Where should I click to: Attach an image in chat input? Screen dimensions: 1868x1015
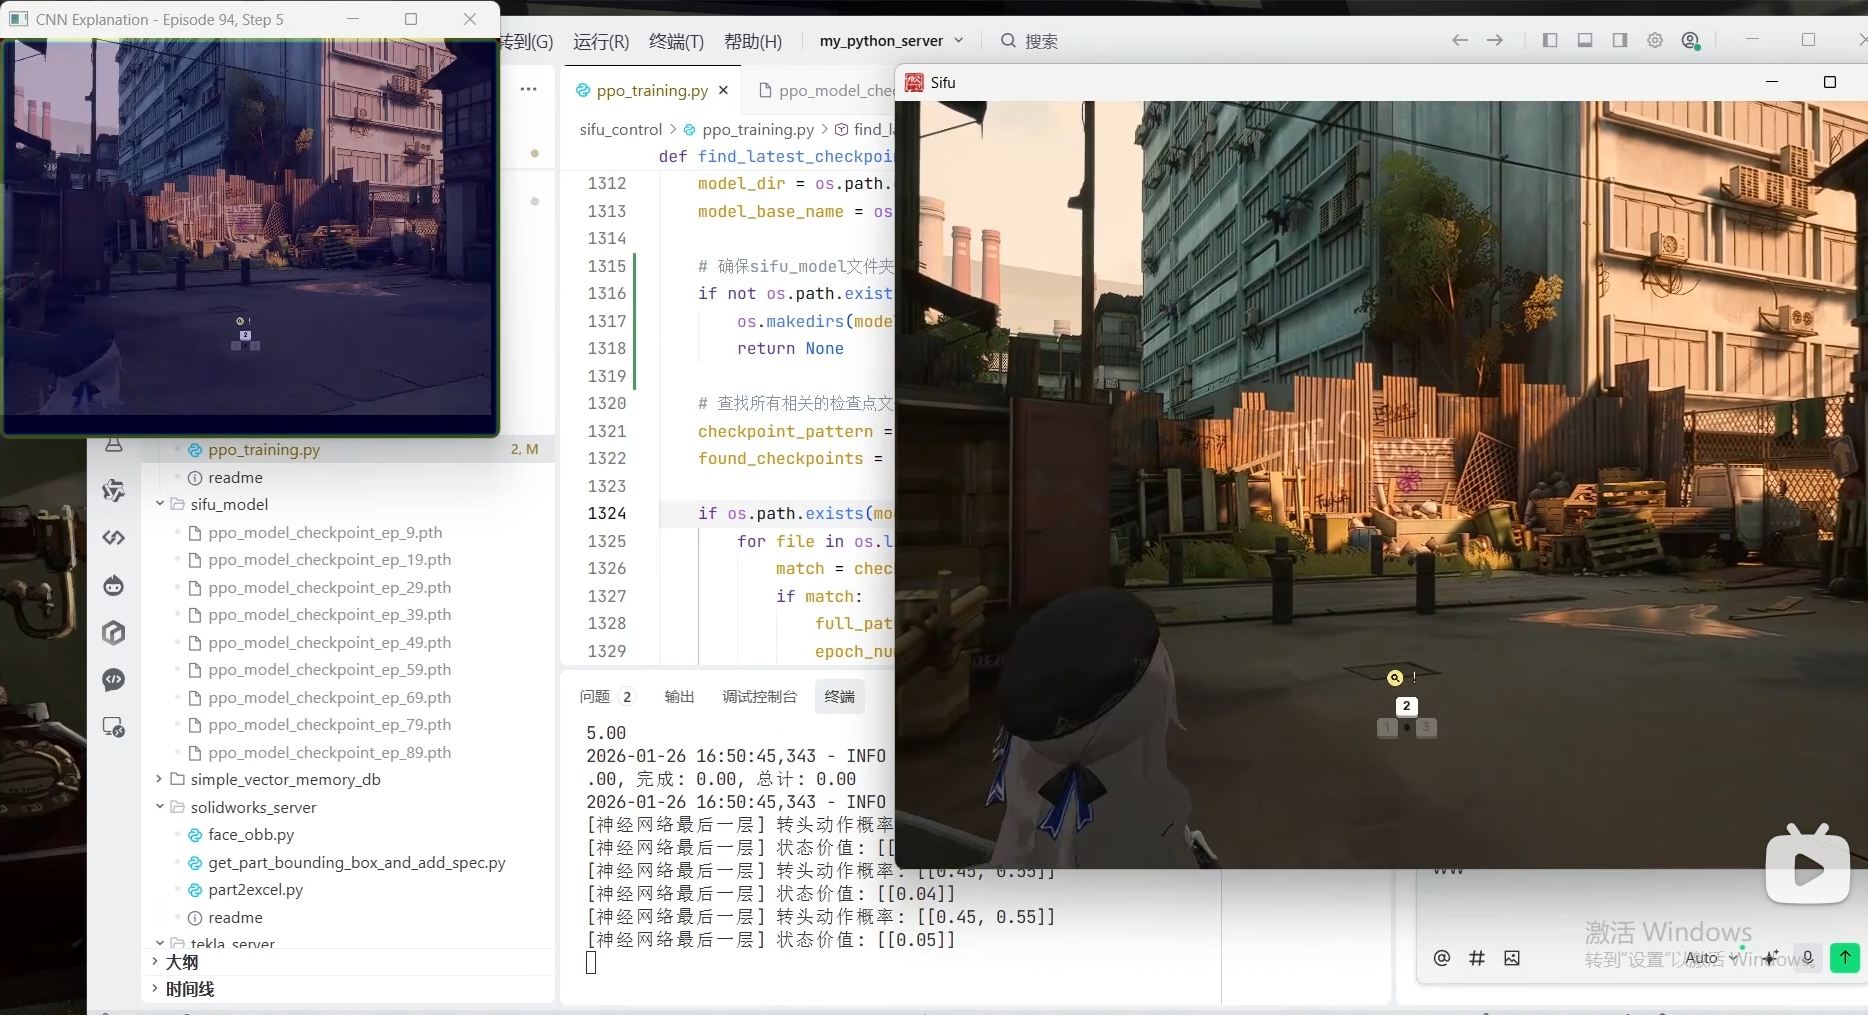[1512, 958]
